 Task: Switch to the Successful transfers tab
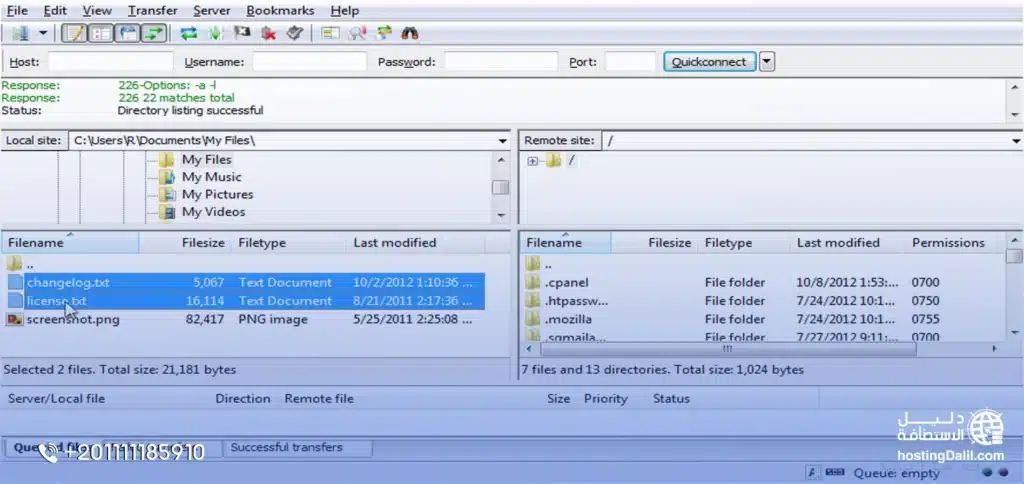click(x=286, y=448)
